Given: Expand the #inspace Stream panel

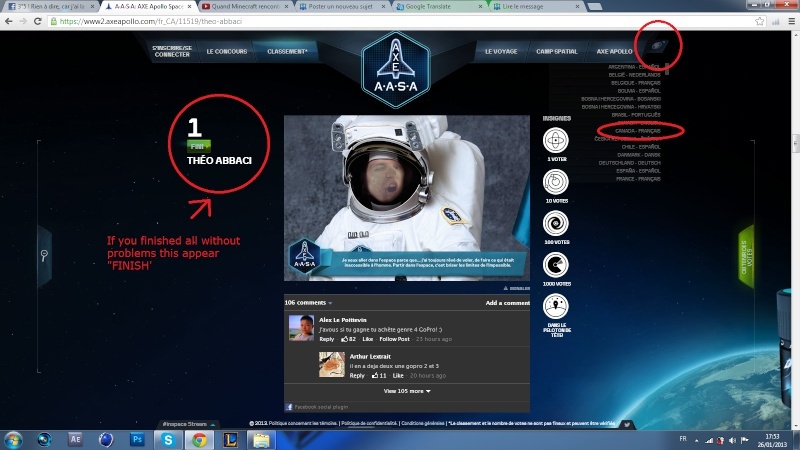Looking at the screenshot, I should (x=188, y=424).
